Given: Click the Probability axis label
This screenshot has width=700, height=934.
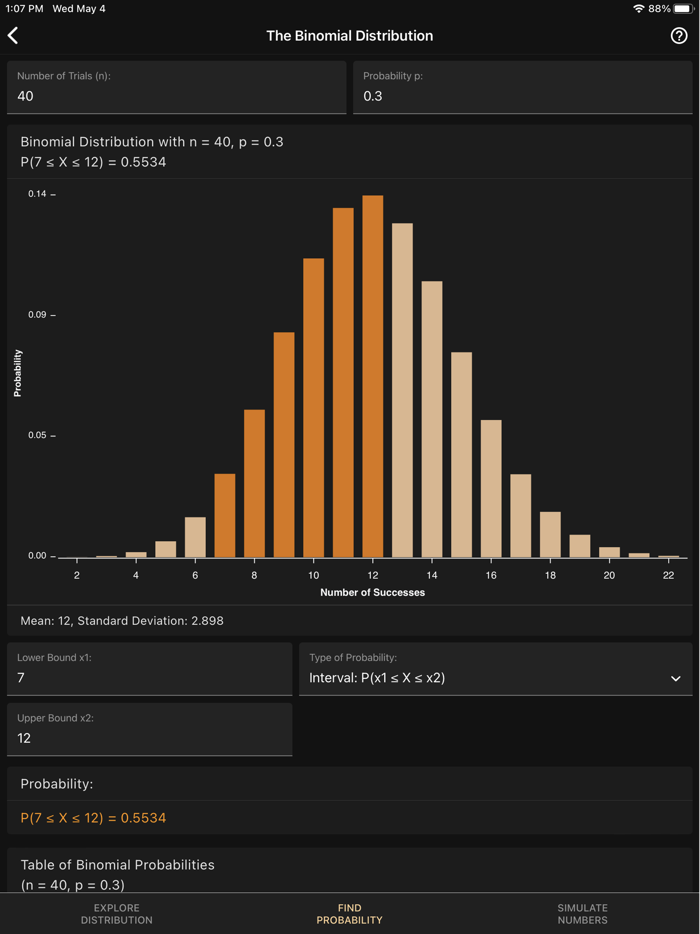Looking at the screenshot, I should coord(17,371).
